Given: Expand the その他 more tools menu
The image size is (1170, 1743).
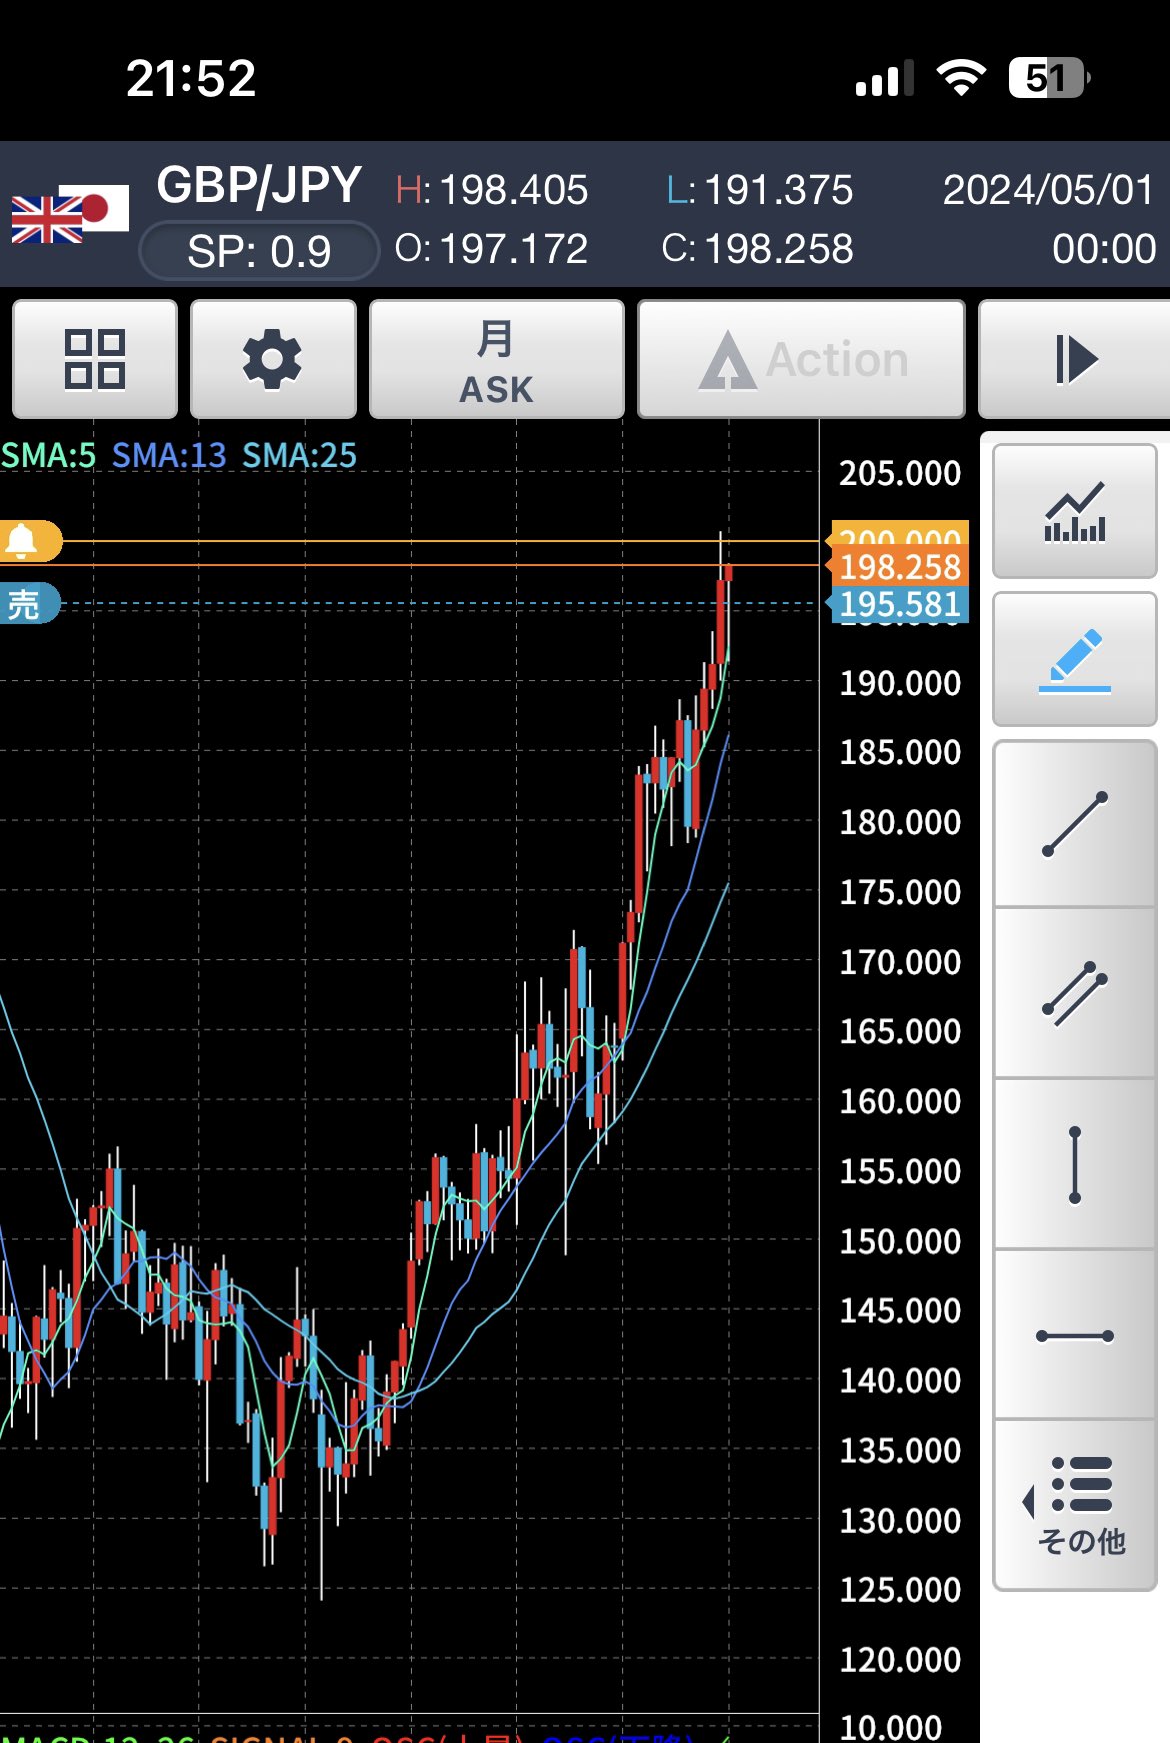Looking at the screenshot, I should (x=1075, y=1505).
